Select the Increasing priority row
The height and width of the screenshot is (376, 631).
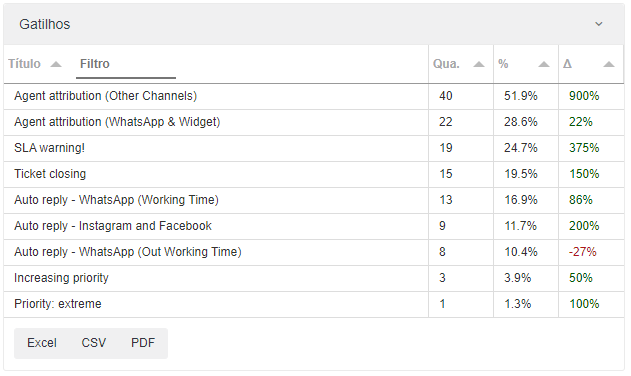tap(314, 278)
